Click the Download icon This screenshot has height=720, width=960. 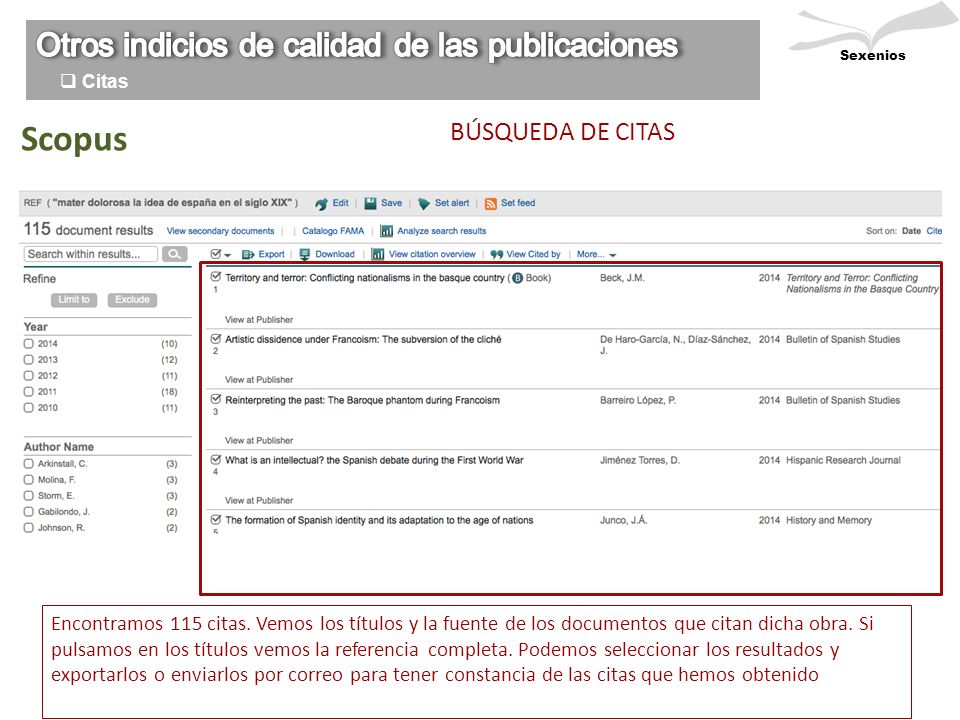coord(304,254)
